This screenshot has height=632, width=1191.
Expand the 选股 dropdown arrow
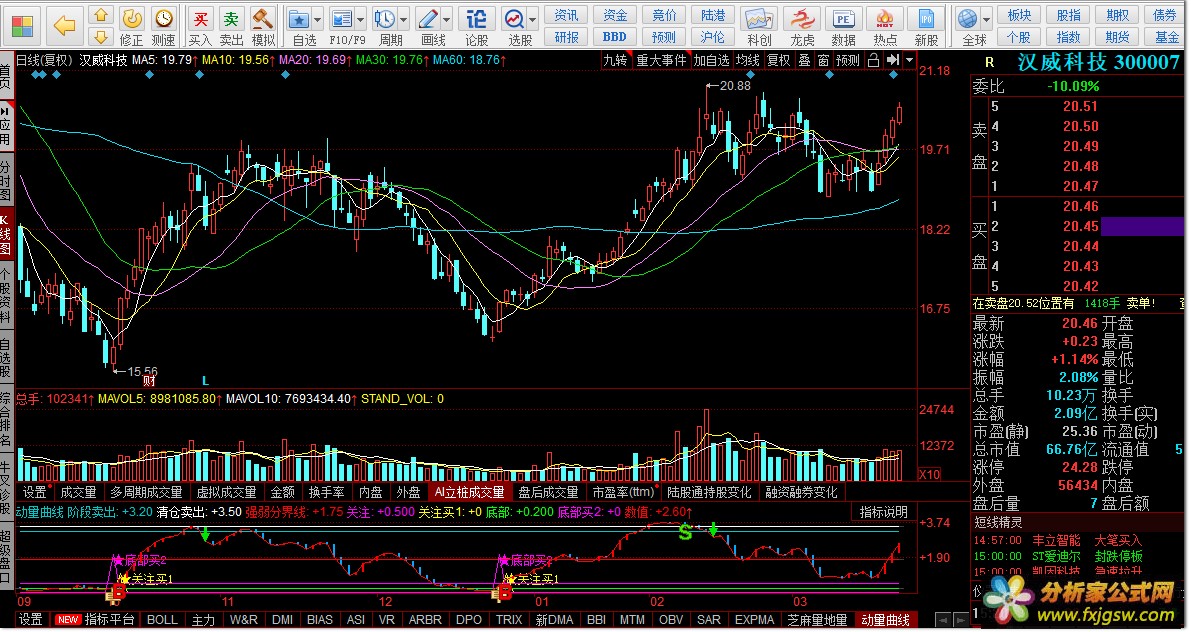click(532, 18)
